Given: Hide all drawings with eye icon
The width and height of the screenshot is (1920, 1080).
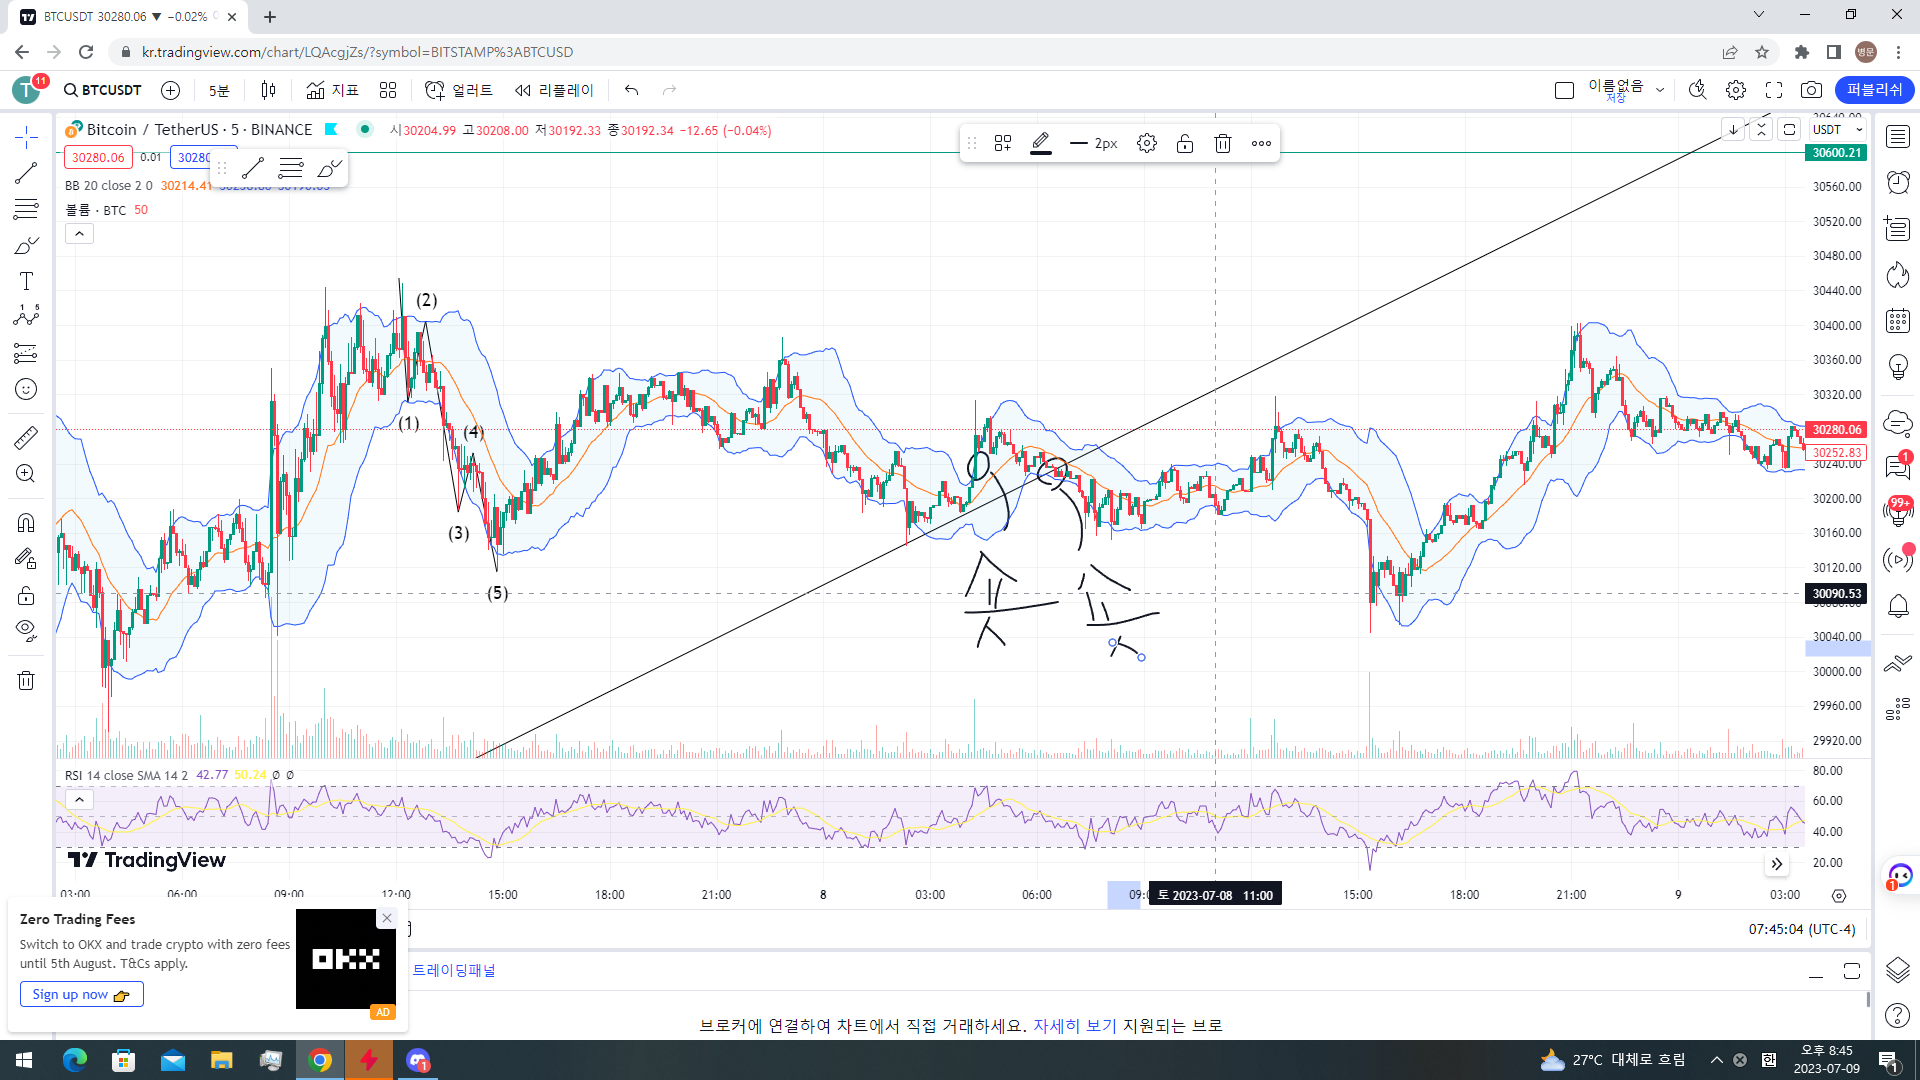Looking at the screenshot, I should (x=26, y=630).
